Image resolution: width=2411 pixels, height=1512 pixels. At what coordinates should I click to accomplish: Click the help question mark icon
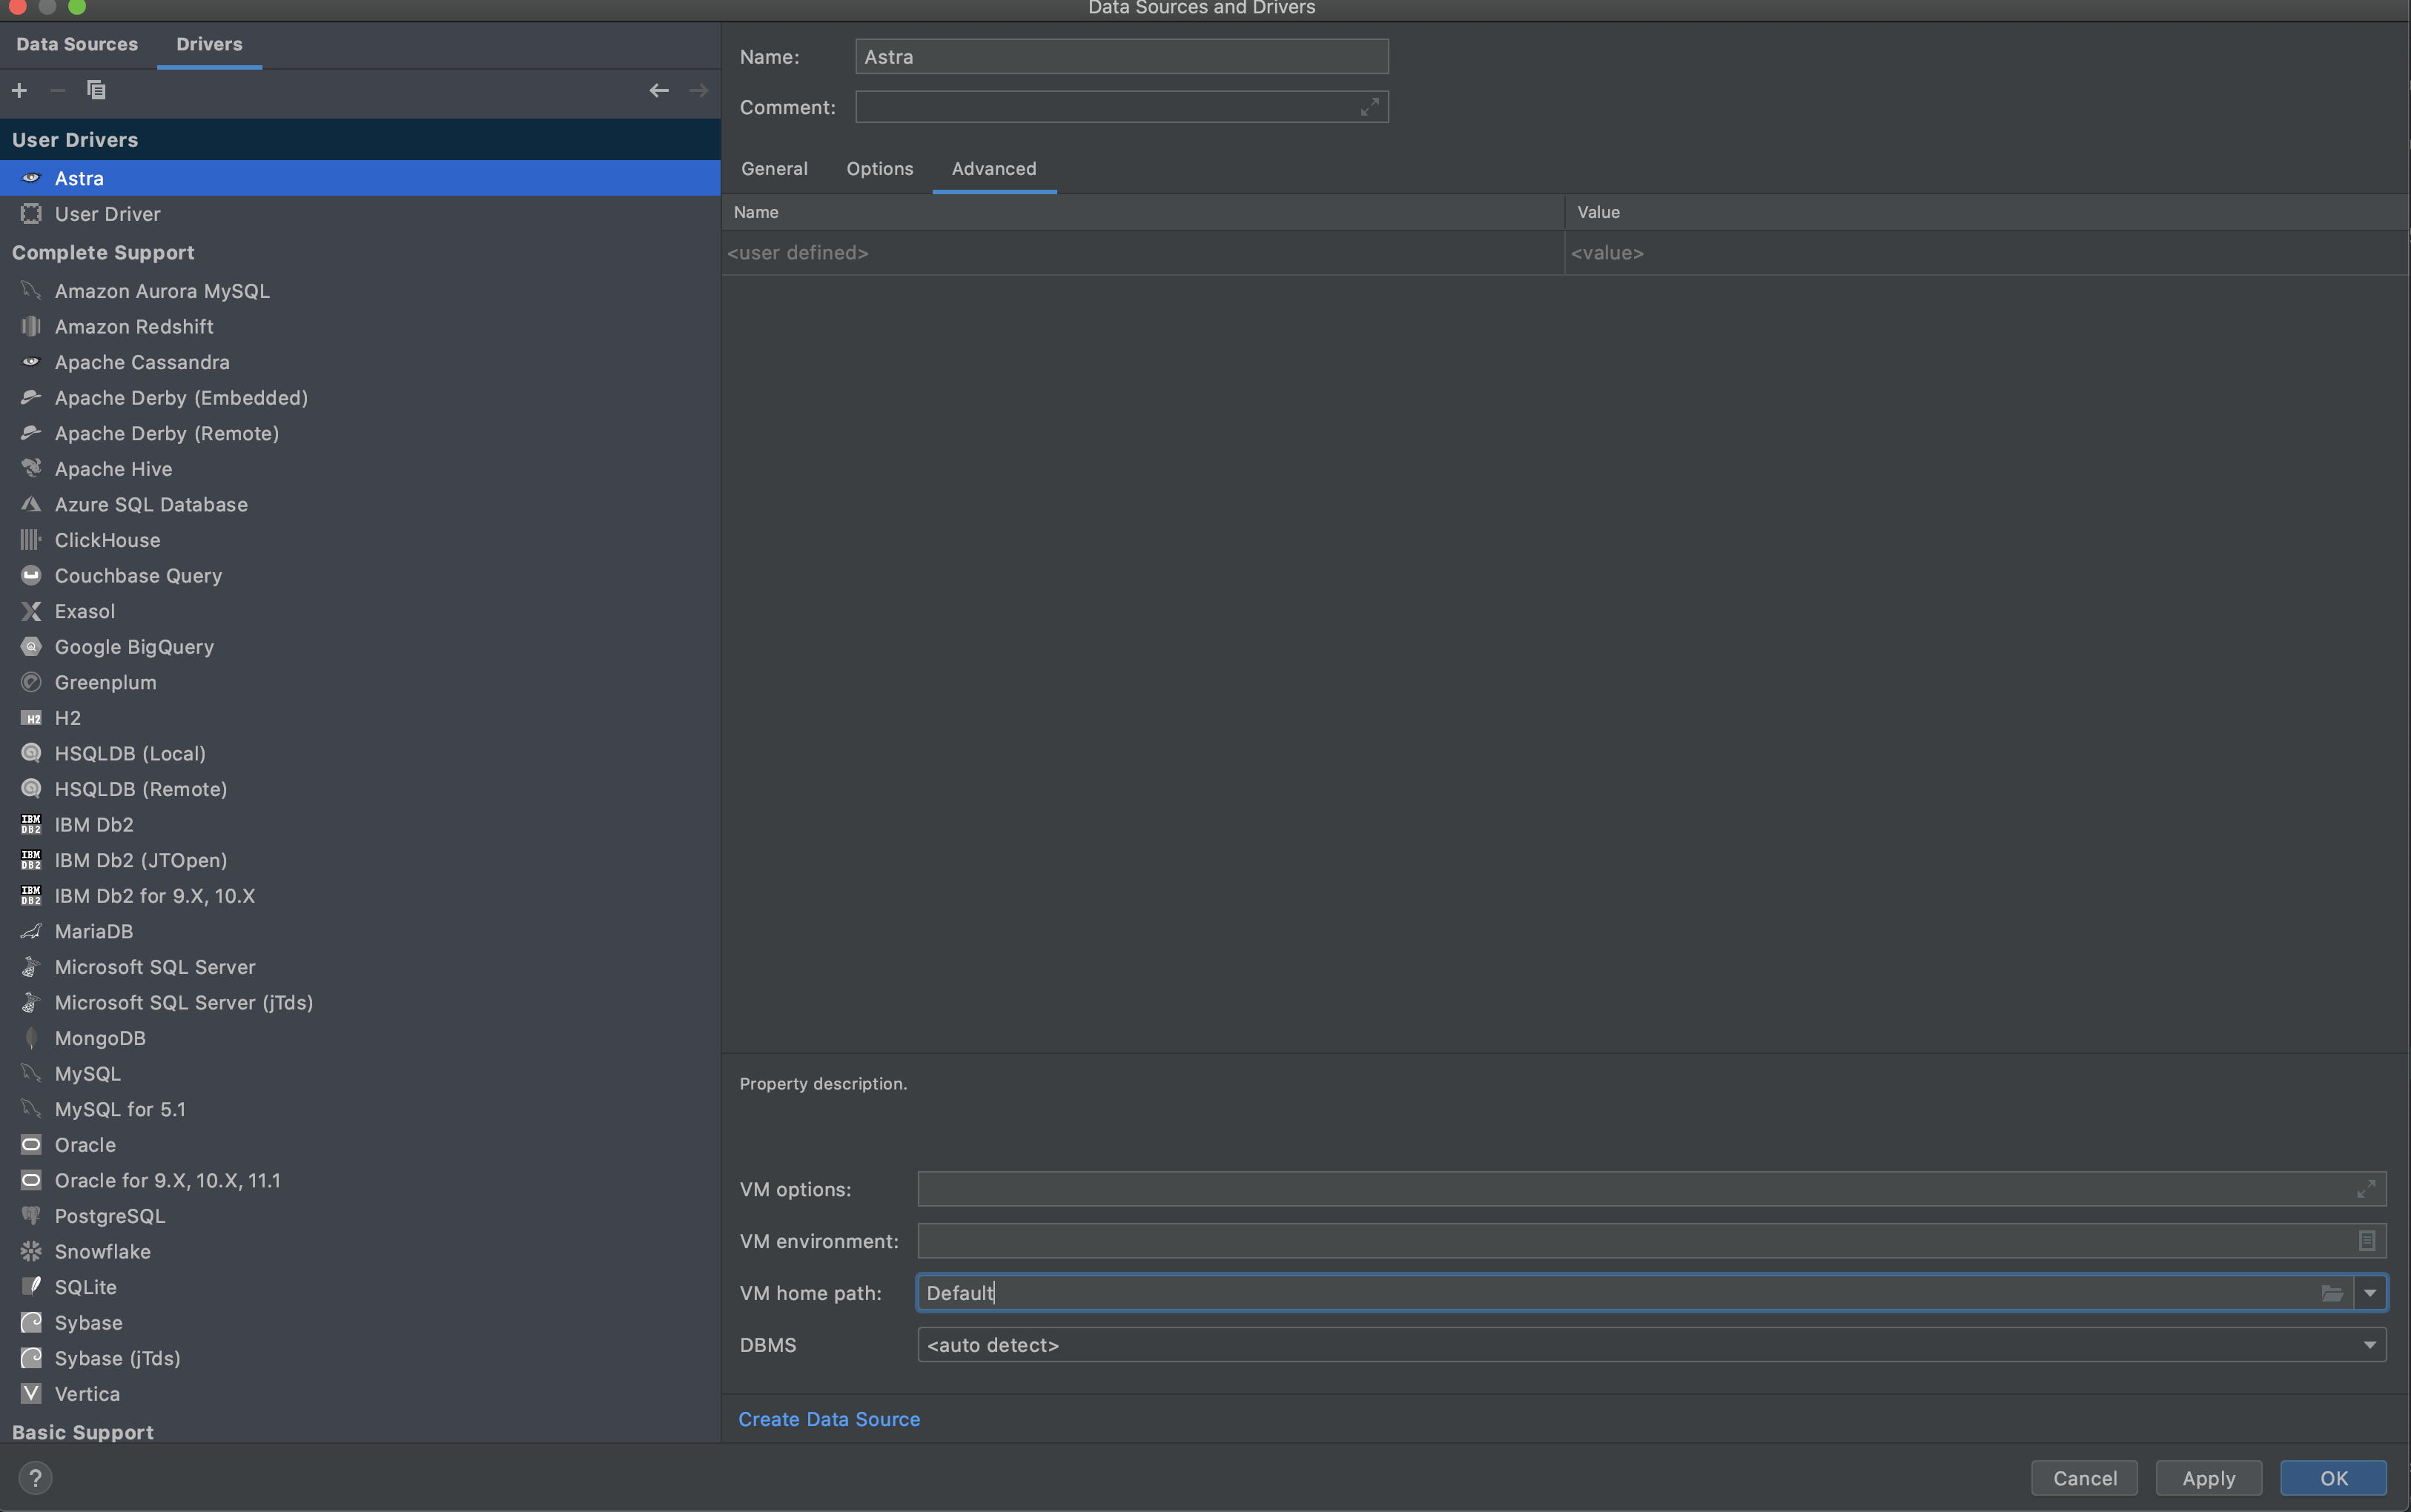[x=35, y=1477]
